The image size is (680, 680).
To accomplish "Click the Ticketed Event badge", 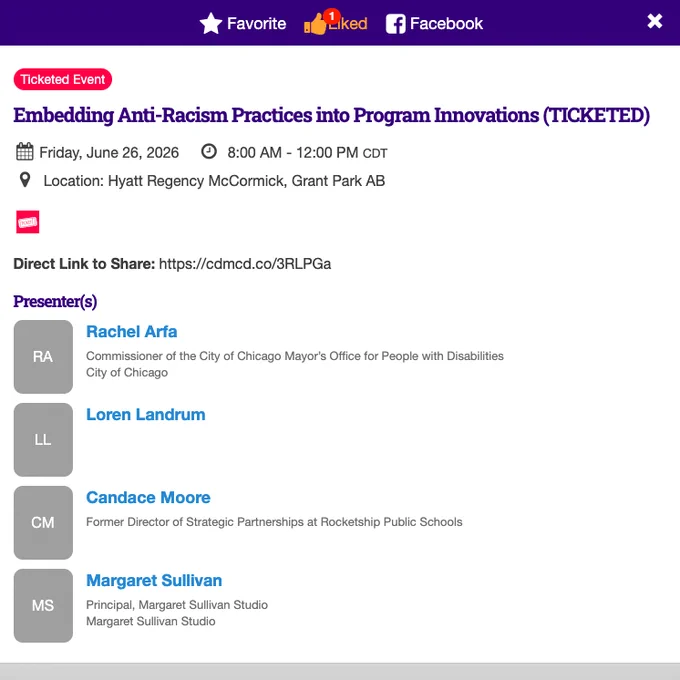I will pos(63,79).
